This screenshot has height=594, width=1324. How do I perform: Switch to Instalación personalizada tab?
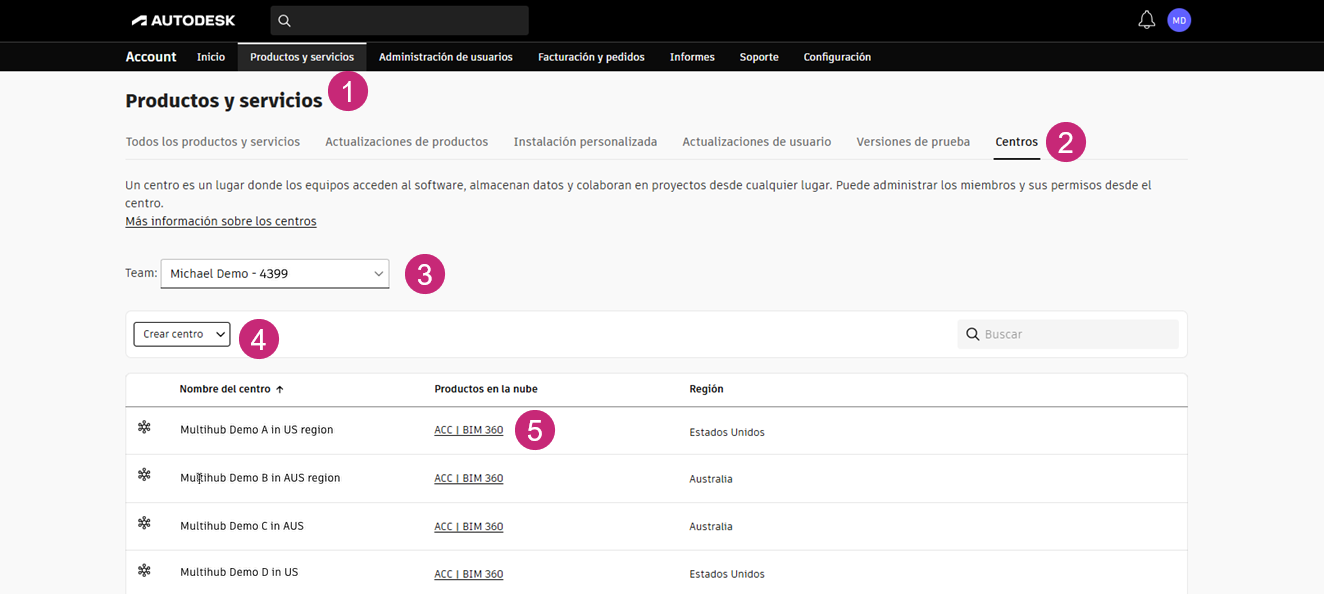(585, 142)
